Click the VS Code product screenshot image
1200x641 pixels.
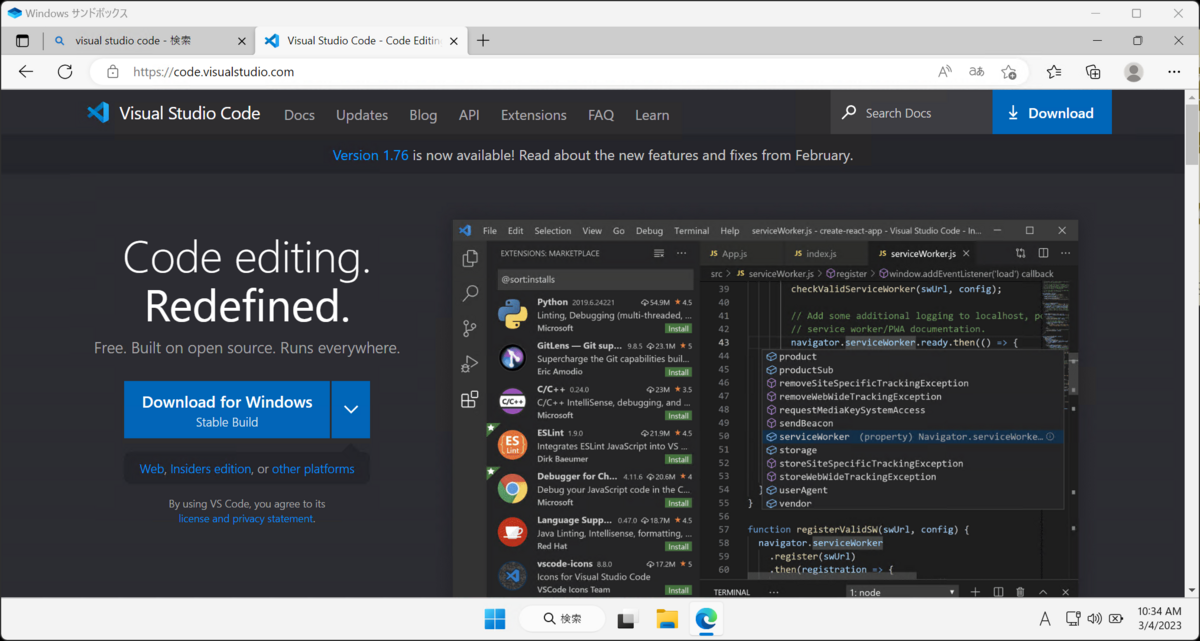765,410
